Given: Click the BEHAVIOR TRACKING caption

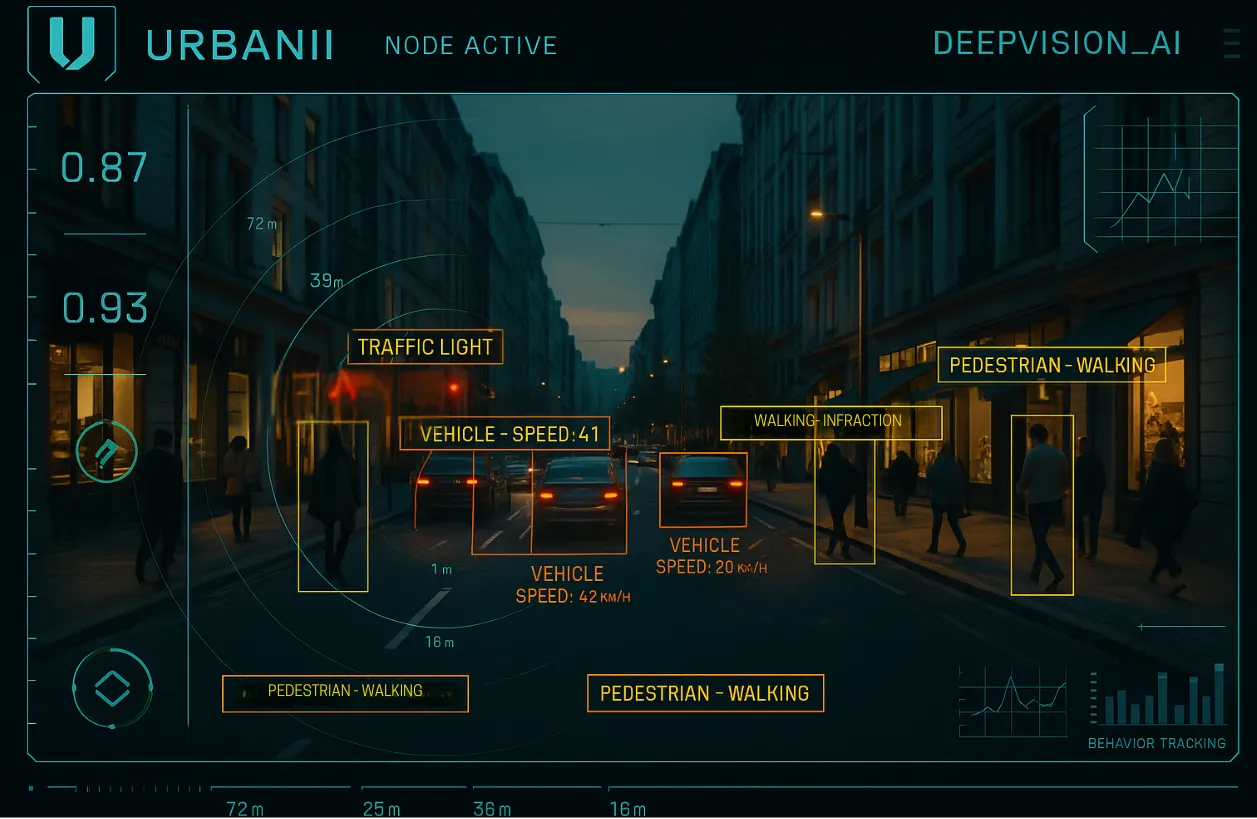Looking at the screenshot, I should click(x=1157, y=743).
